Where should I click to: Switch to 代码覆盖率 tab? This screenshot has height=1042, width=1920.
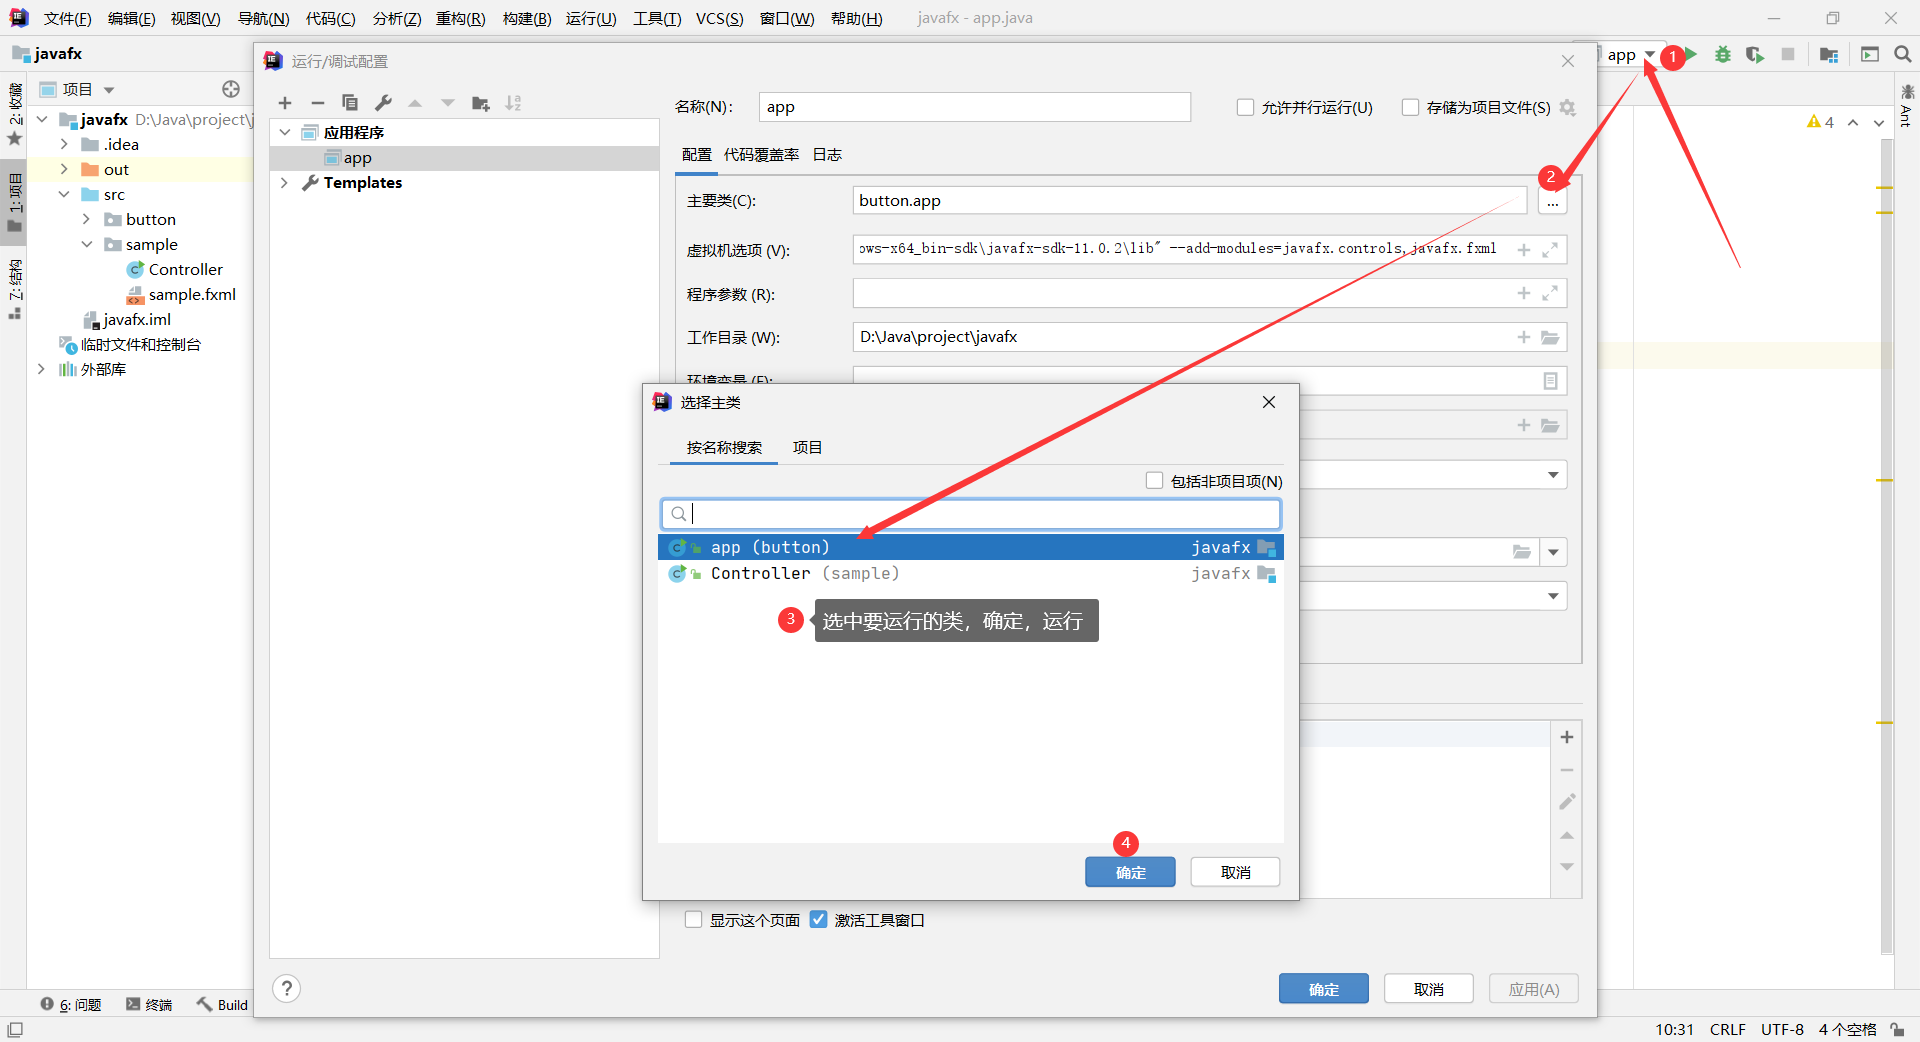click(761, 155)
